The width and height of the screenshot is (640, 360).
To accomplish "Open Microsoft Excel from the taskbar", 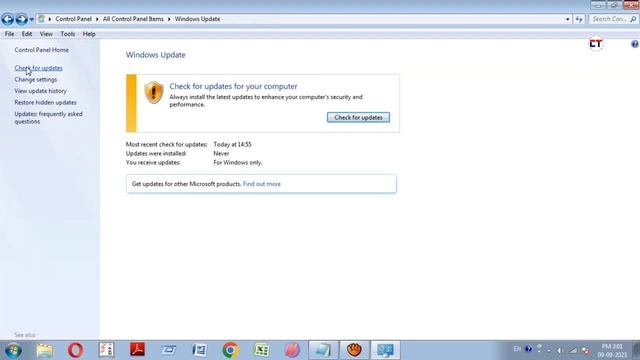I will coord(262,350).
